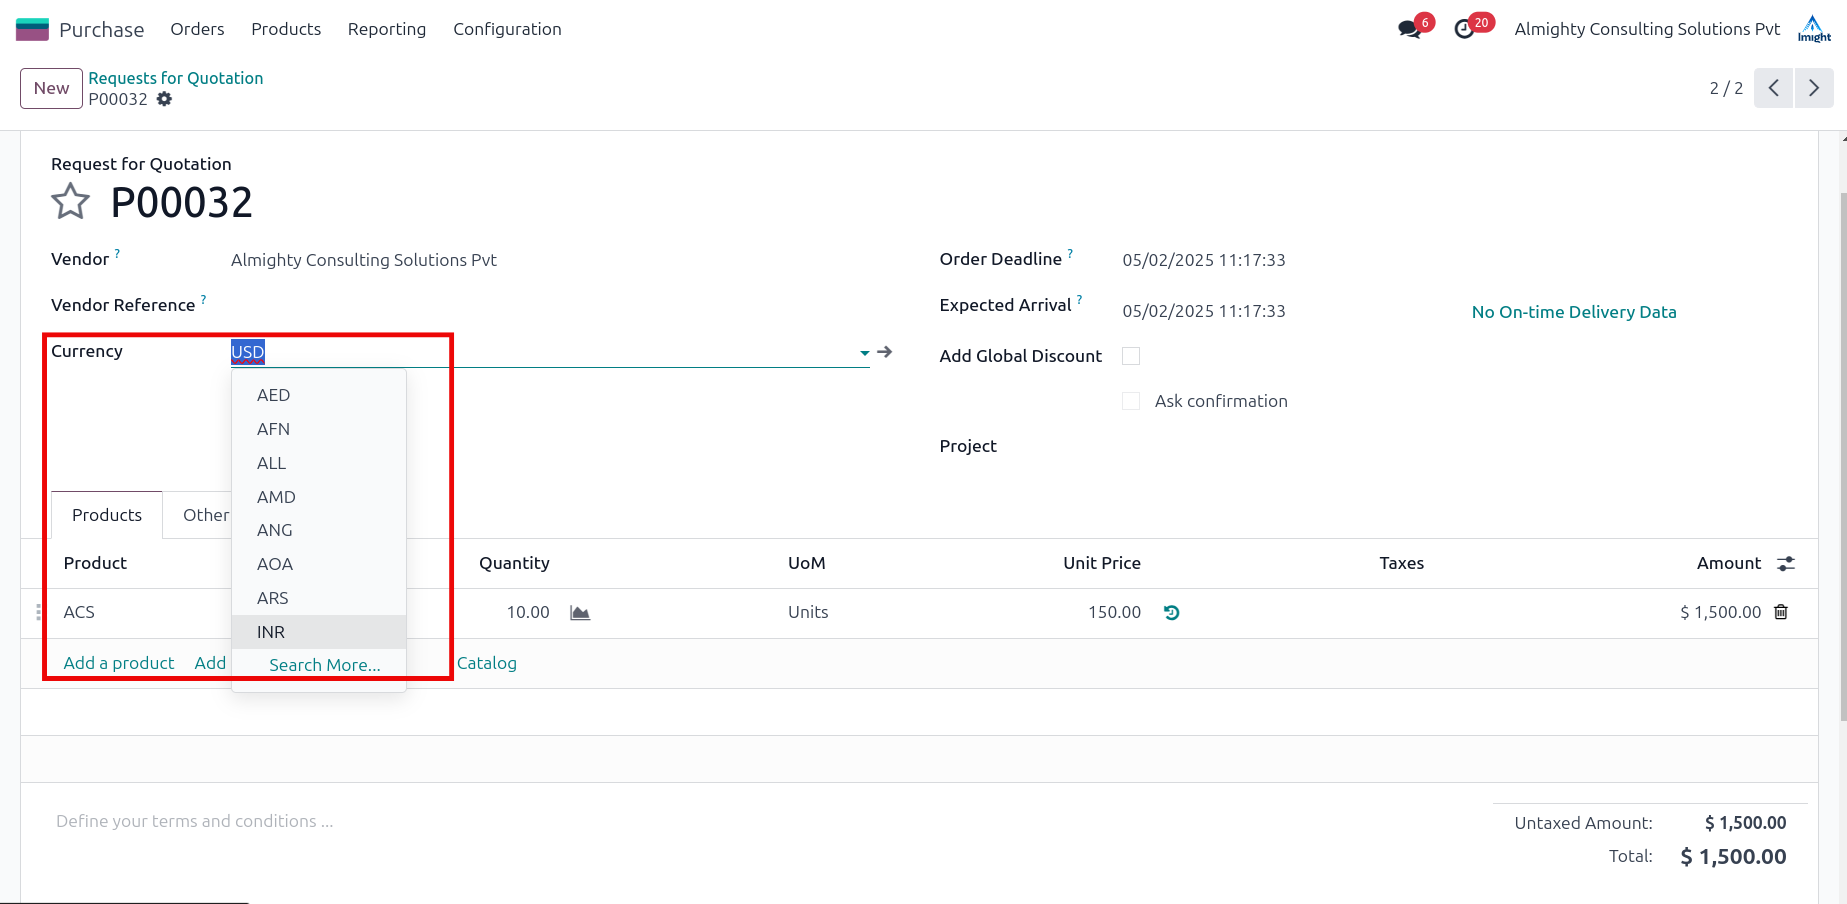Click Search More... in currency list
1847x904 pixels.
[324, 665]
